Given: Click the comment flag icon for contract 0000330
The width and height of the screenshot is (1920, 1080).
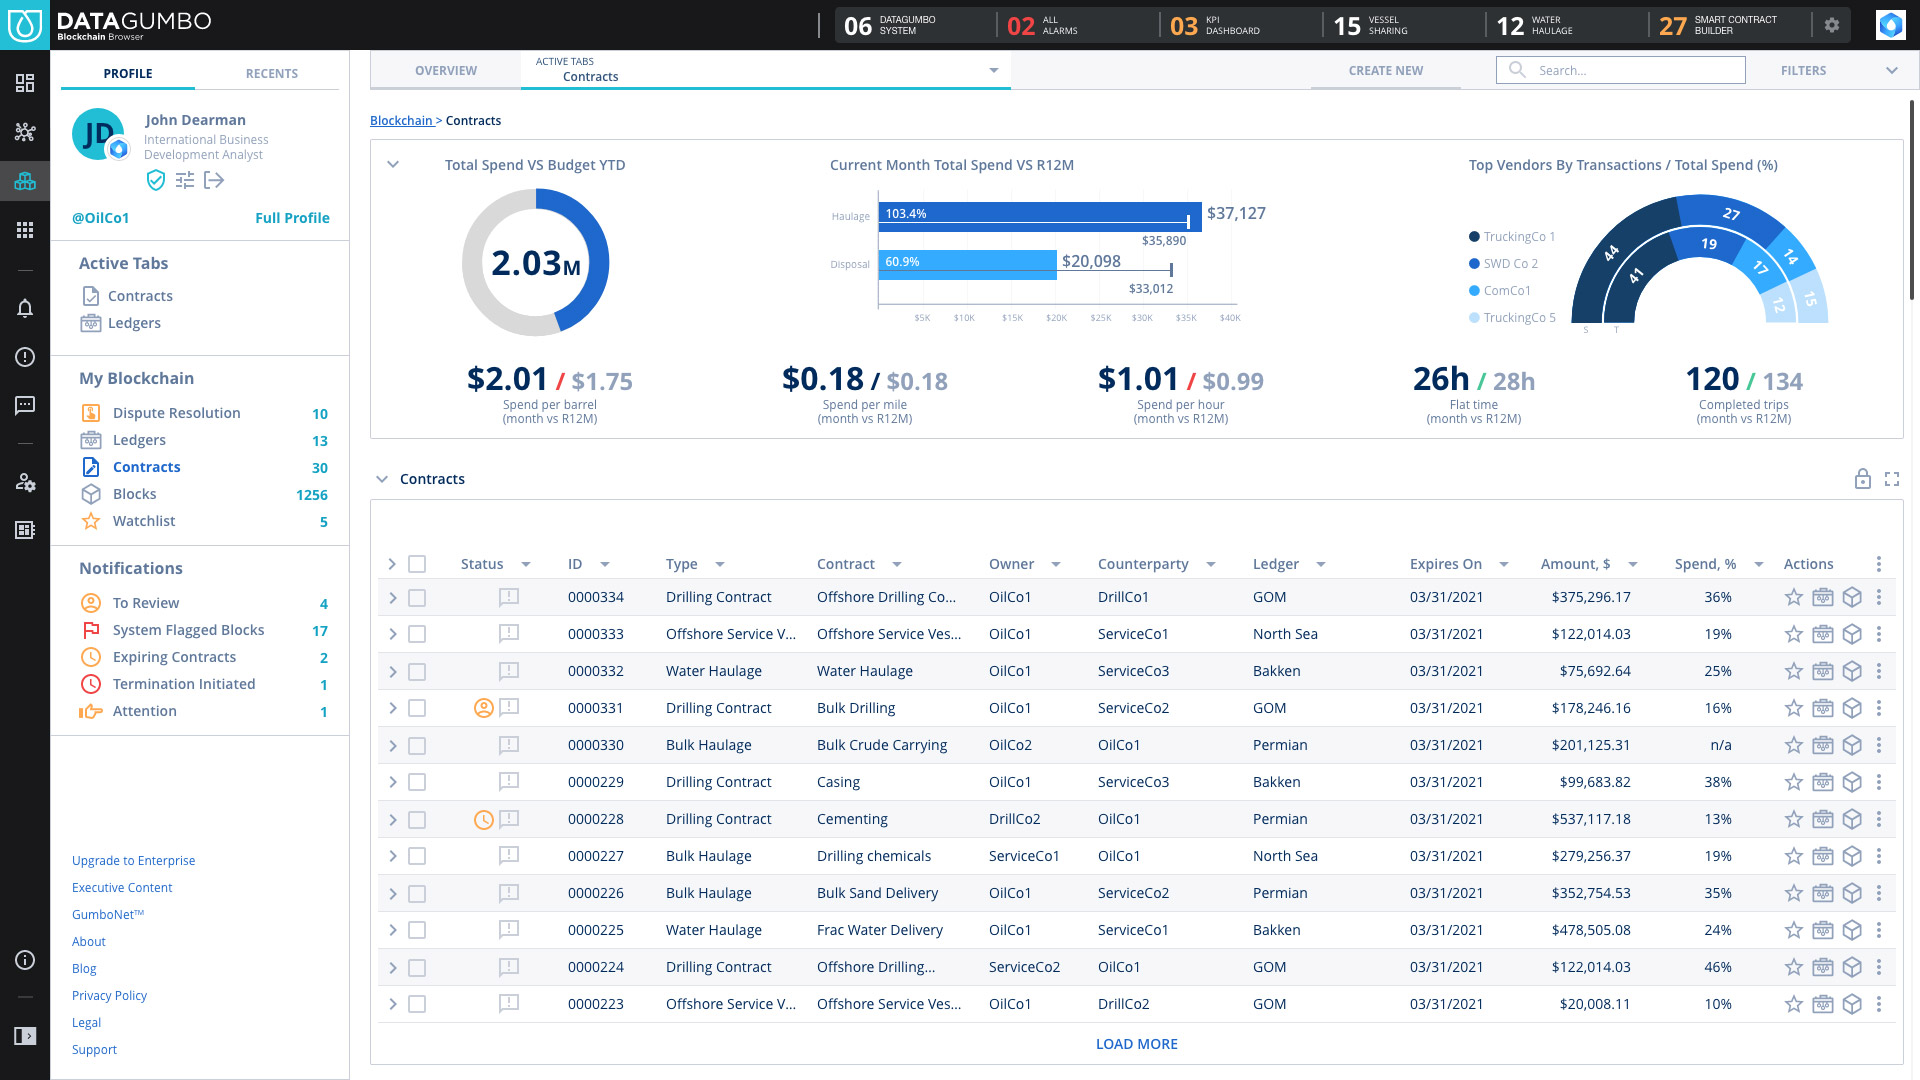Looking at the screenshot, I should pyautogui.click(x=509, y=745).
